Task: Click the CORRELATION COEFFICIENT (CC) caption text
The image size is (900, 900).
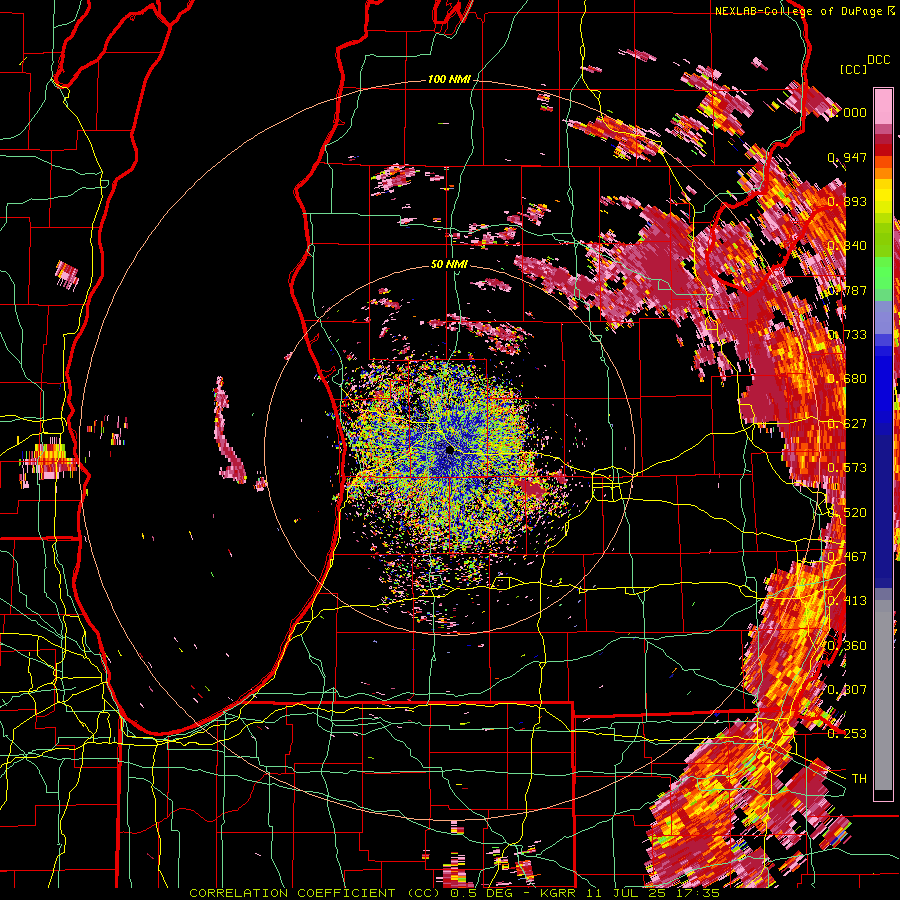Action: (x=315, y=893)
